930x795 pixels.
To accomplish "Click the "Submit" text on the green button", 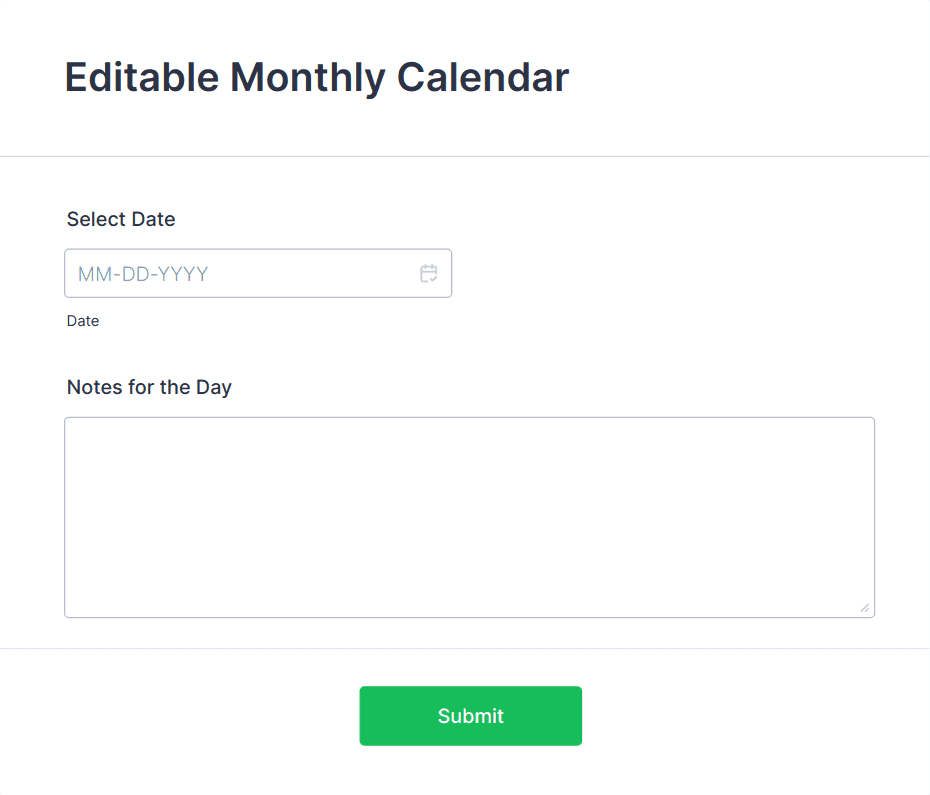I will [470, 716].
